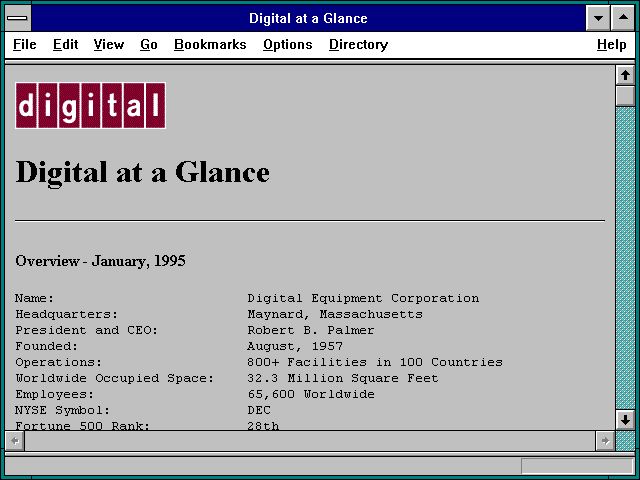
Task: Click the 'Digital at a Glance' page heading
Action: click(142, 173)
